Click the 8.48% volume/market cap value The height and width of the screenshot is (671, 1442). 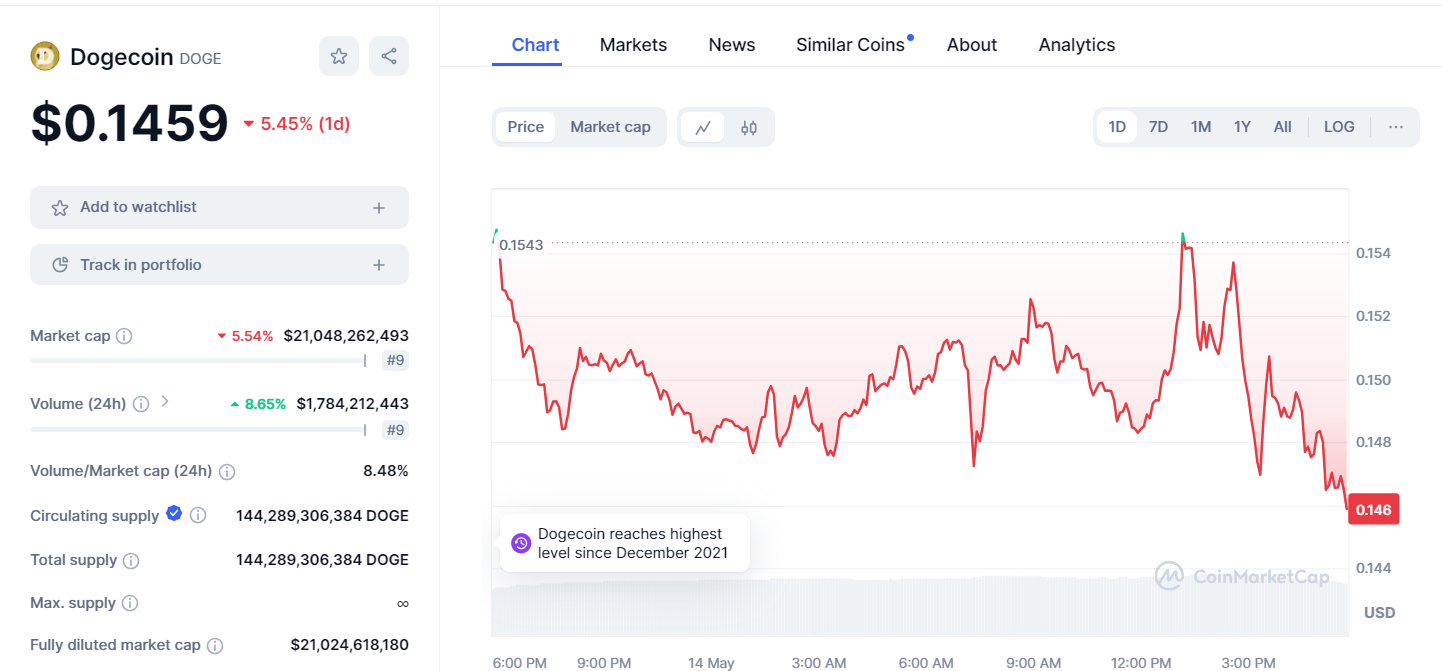[x=385, y=471]
